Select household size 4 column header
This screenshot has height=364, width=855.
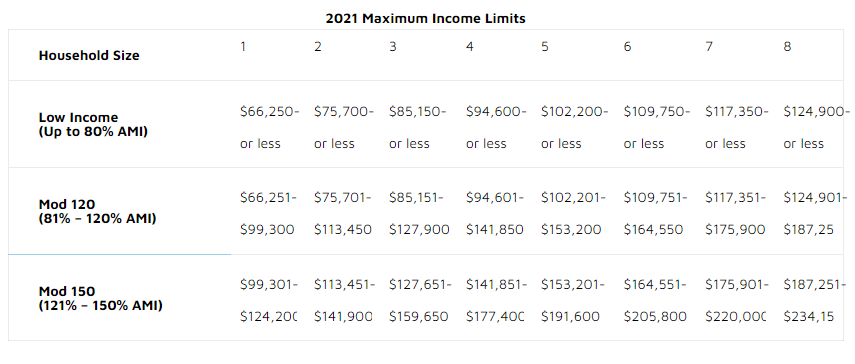tap(469, 47)
